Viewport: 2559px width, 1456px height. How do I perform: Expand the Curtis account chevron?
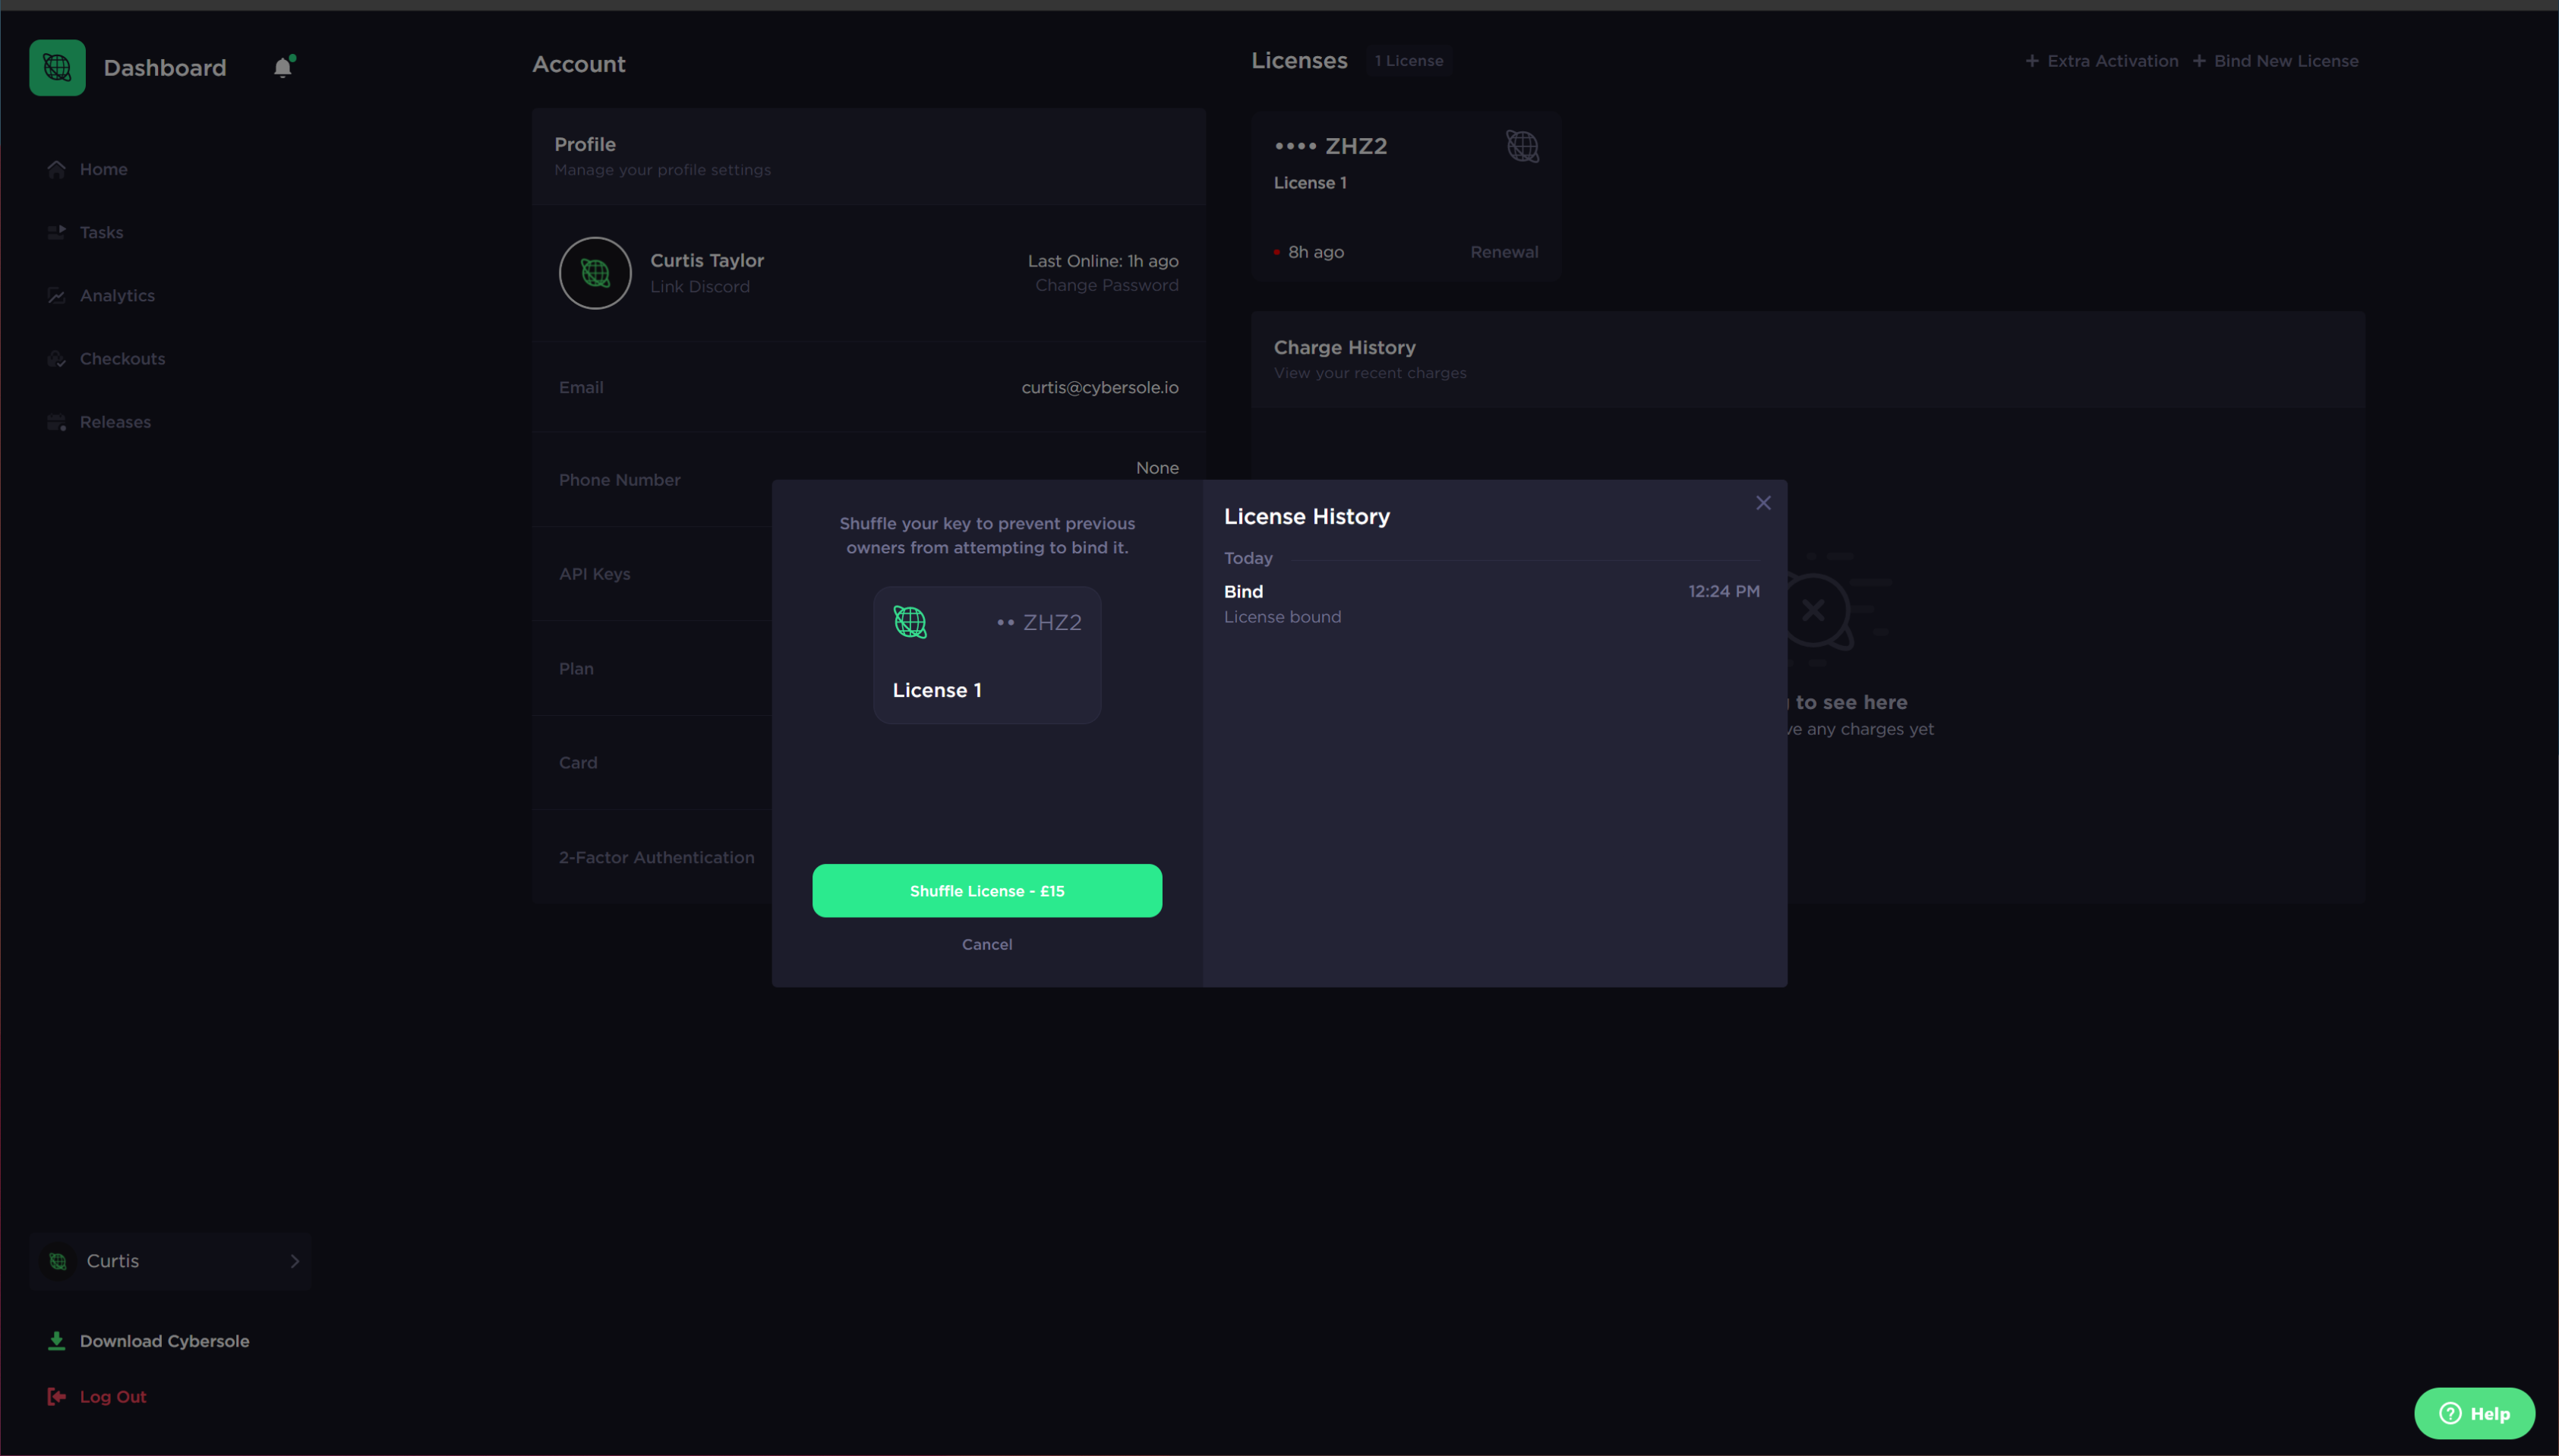click(294, 1261)
